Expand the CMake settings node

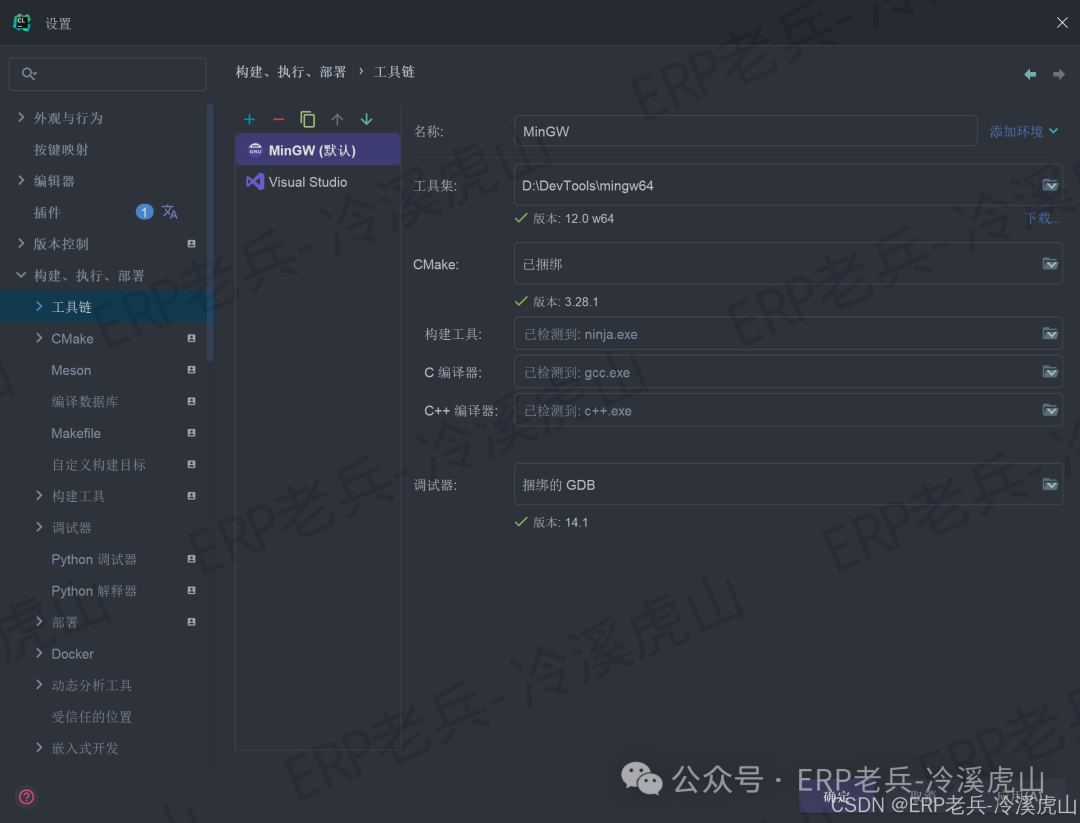coord(39,338)
